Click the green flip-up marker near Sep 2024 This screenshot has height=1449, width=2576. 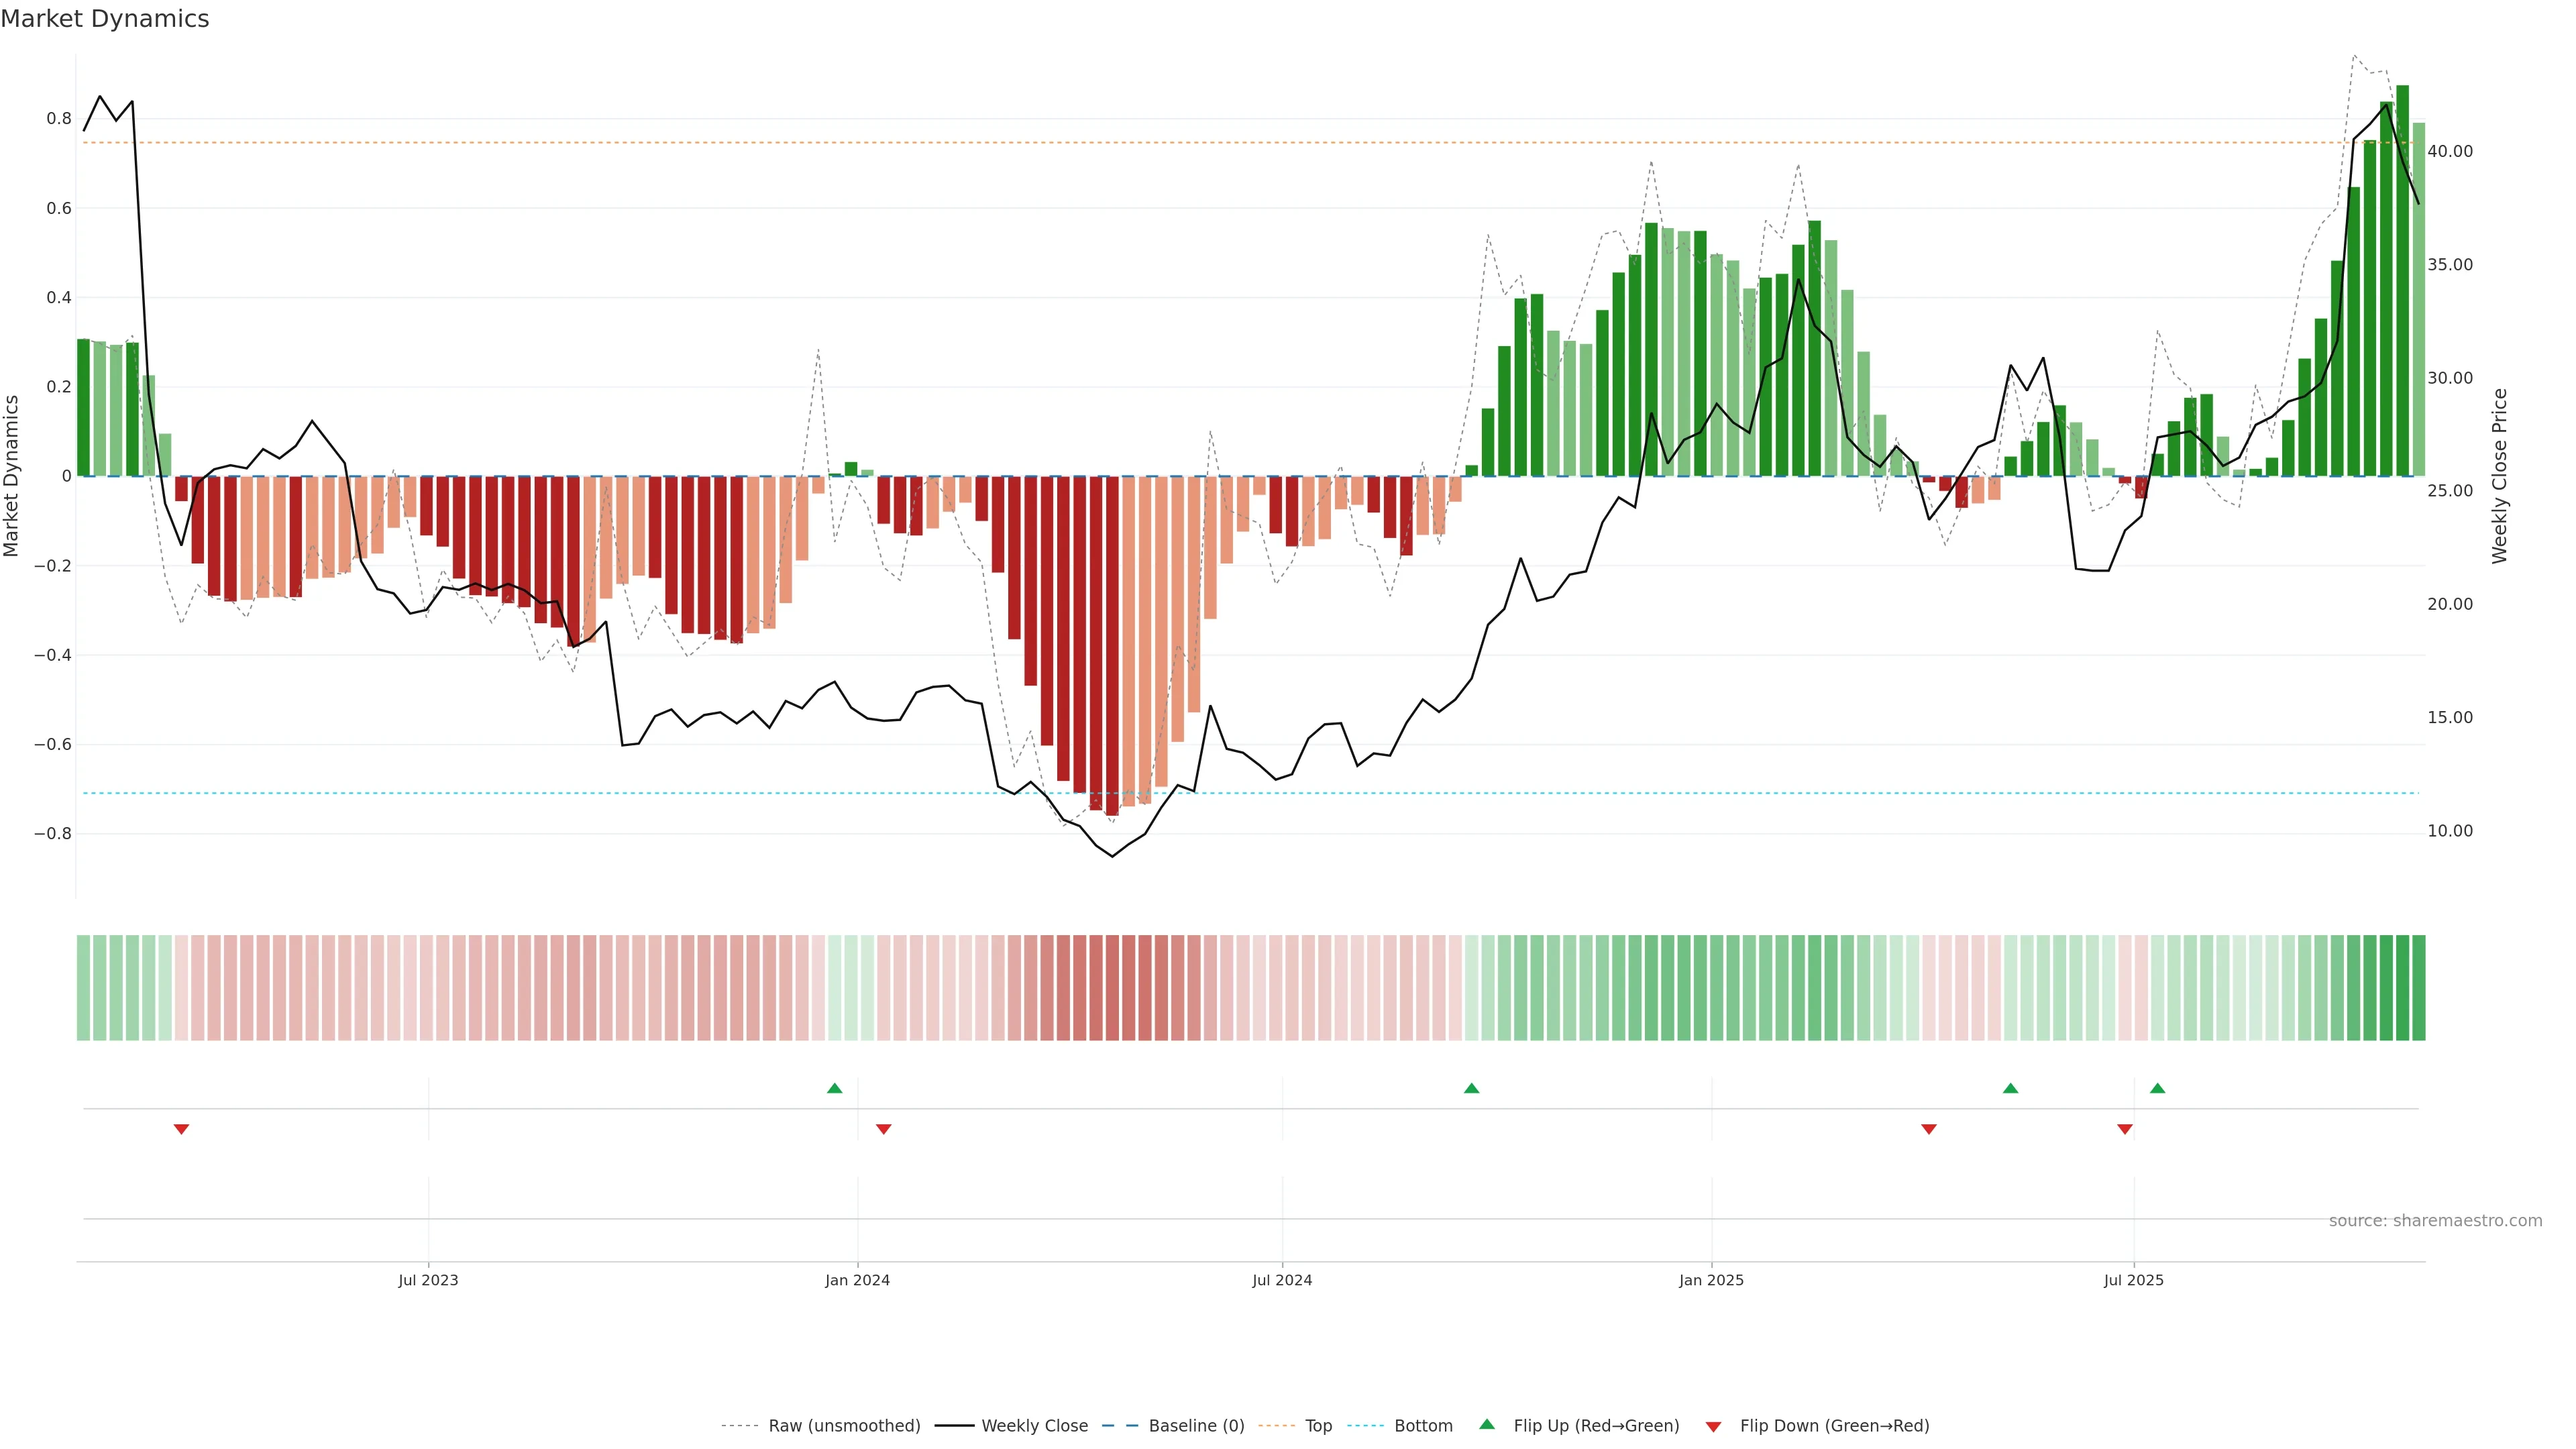pyautogui.click(x=1471, y=1088)
